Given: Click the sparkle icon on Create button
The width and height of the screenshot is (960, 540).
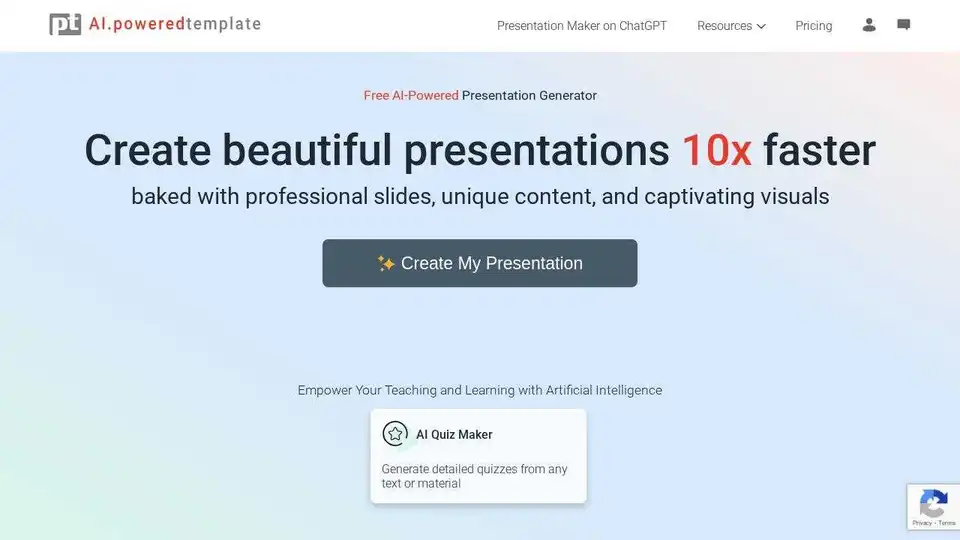Looking at the screenshot, I should coord(386,263).
